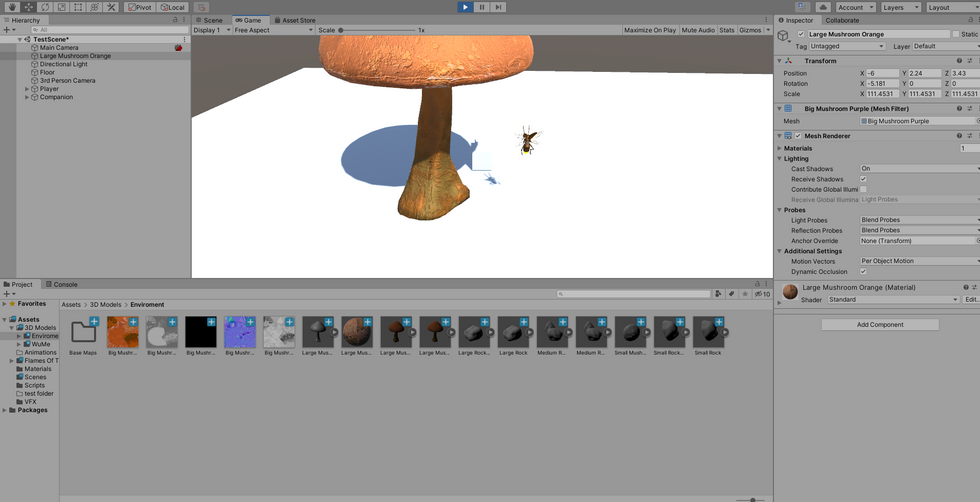The width and height of the screenshot is (980, 502).
Task: Switch to the Scene tab
Action: pos(209,20)
